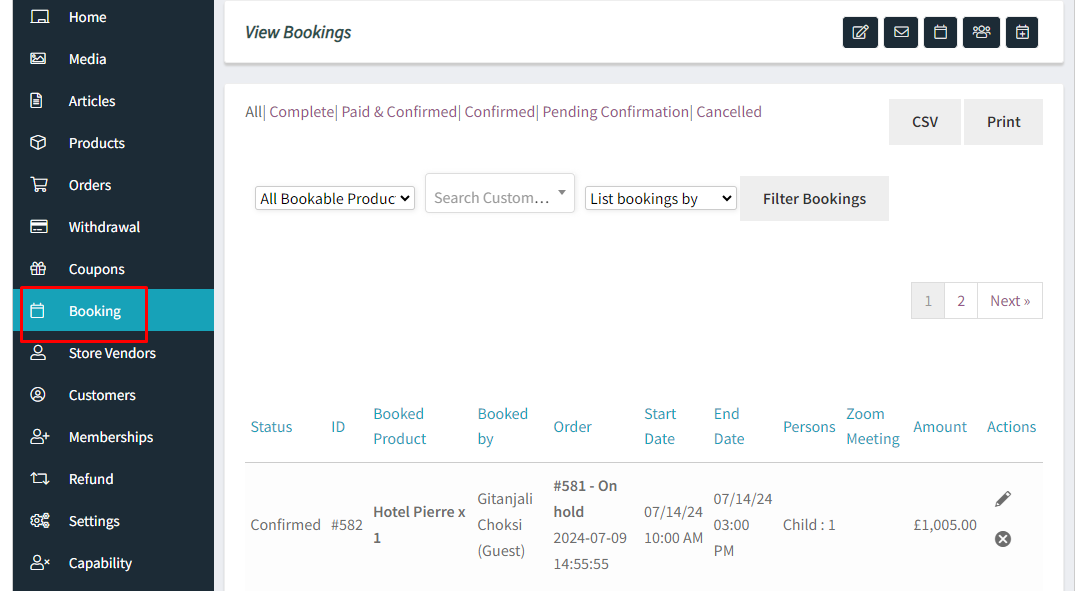Open Store Vendors menu item
The width and height of the screenshot is (1084, 591).
pyautogui.click(x=112, y=353)
